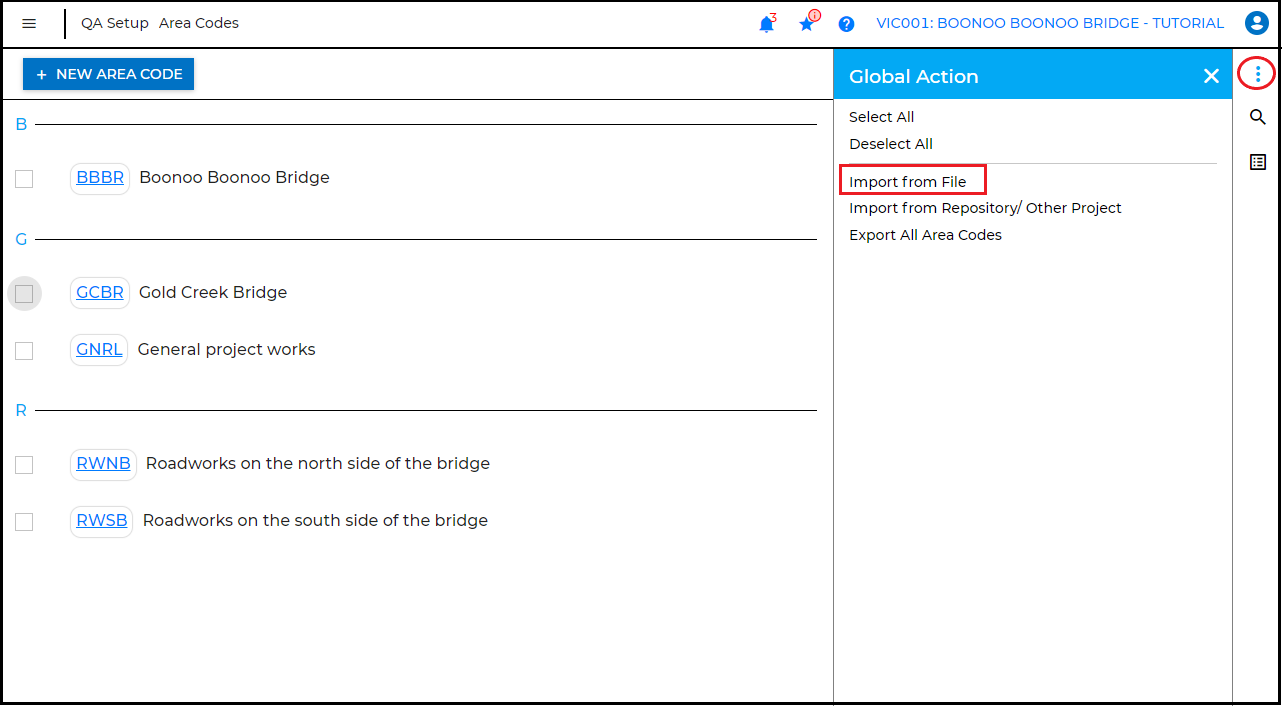This screenshot has width=1282, height=706.
Task: Check the box beside RWNB roadworks entry
Action: pyautogui.click(x=24, y=464)
